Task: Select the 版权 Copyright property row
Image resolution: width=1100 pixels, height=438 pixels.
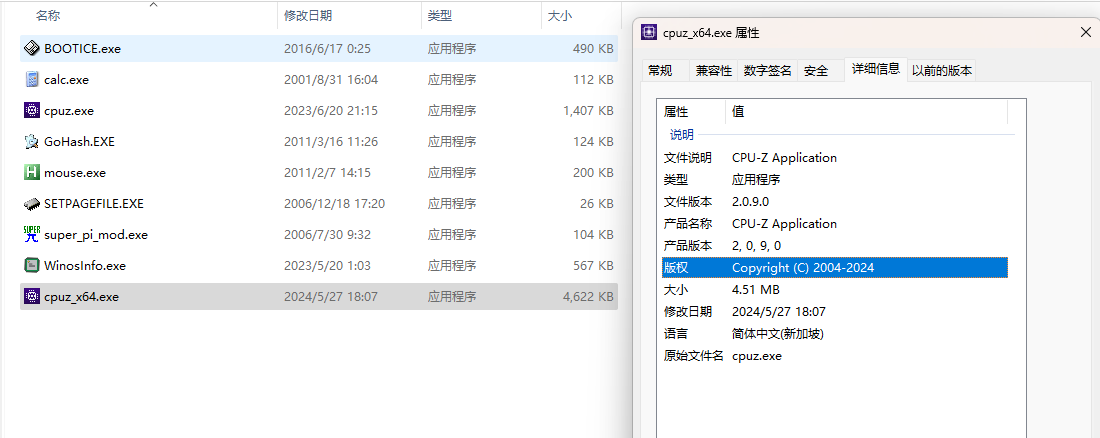Action: [x=834, y=268]
